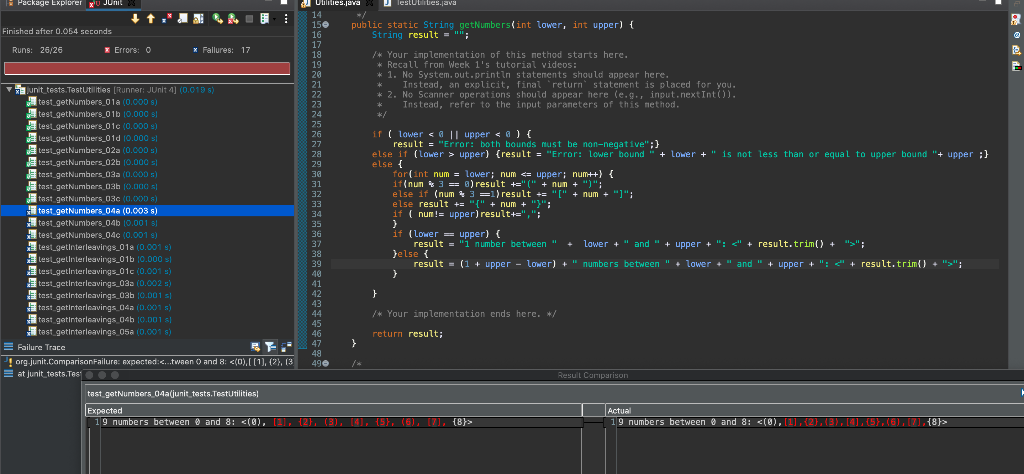1024x474 pixels.
Task: Open the JUnit view menu (three dots)
Action: point(286,18)
